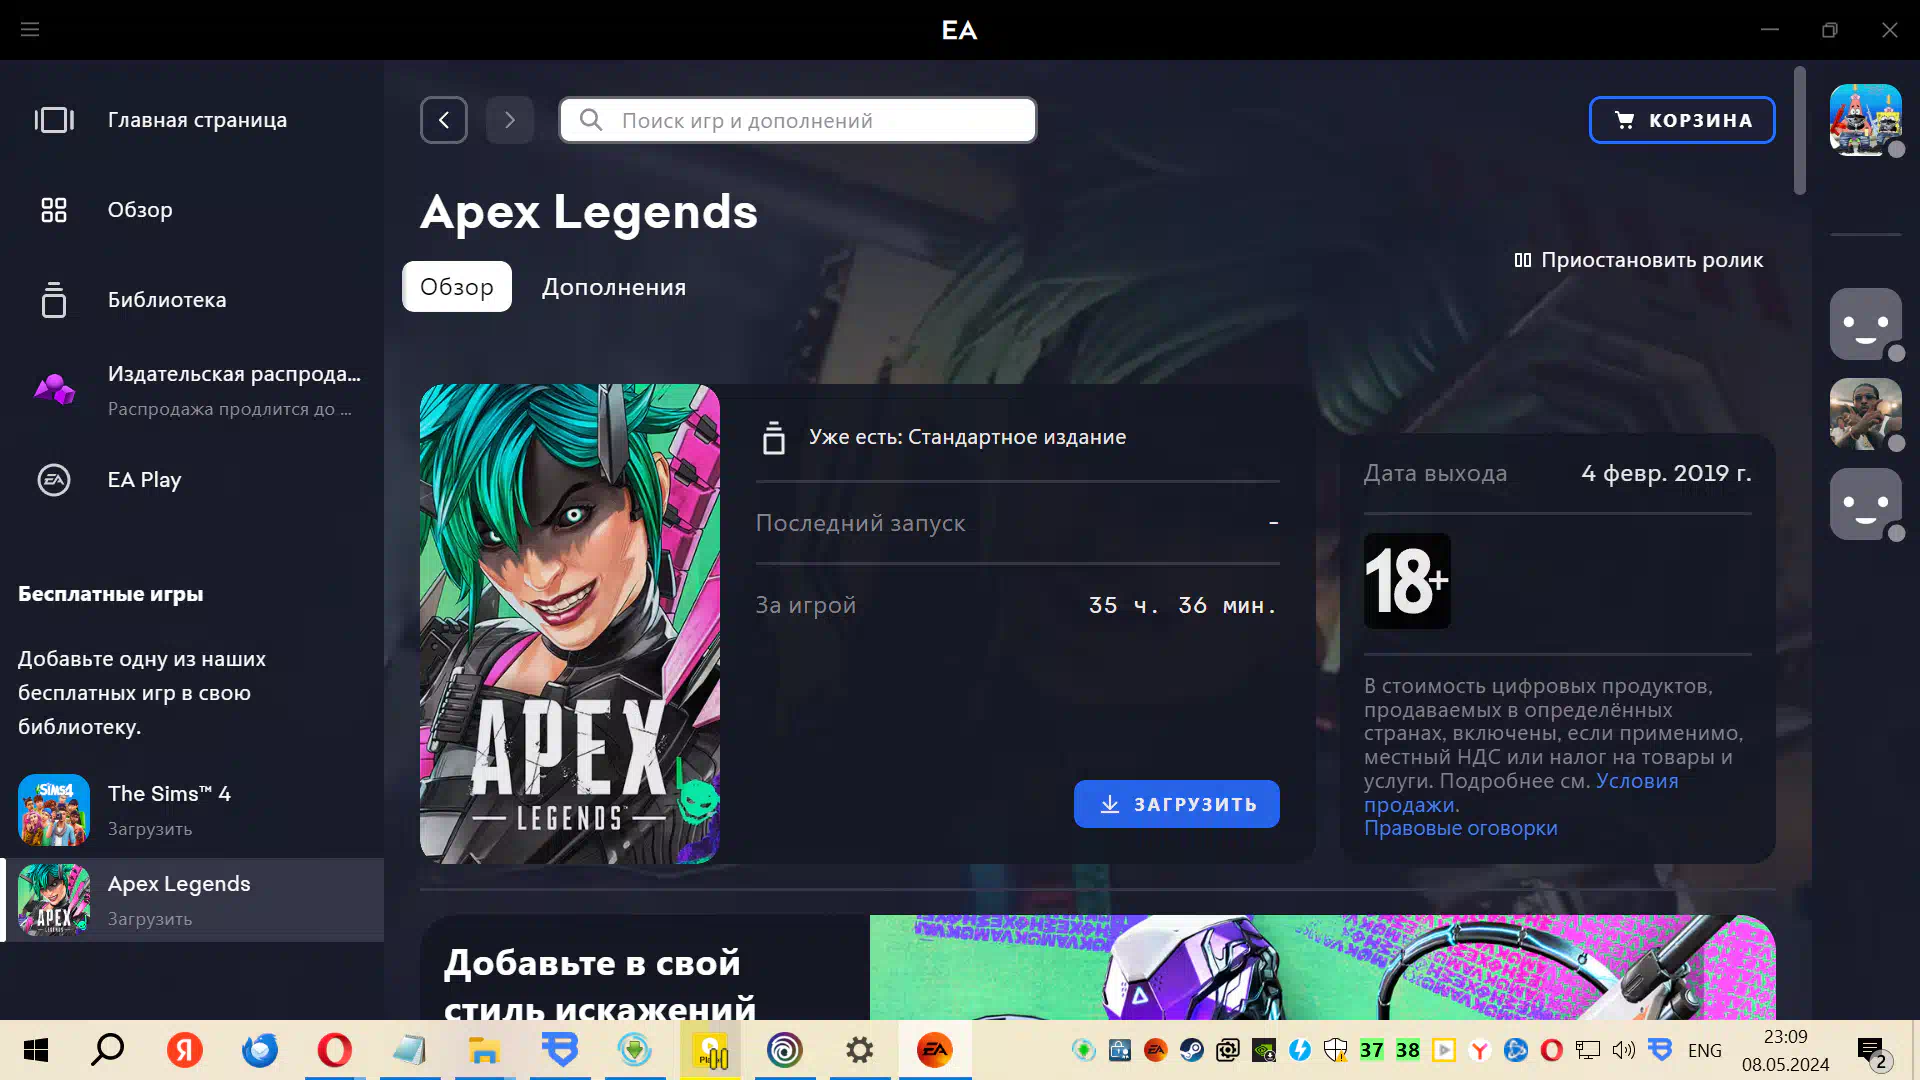Open the Правовые оговорки link
The image size is (1920, 1080).
tap(1461, 828)
